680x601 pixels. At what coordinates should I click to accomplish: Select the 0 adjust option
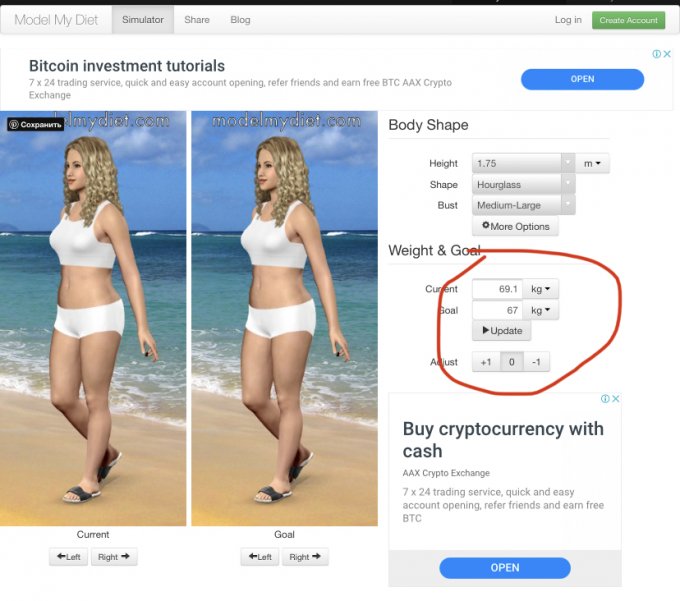[x=512, y=362]
